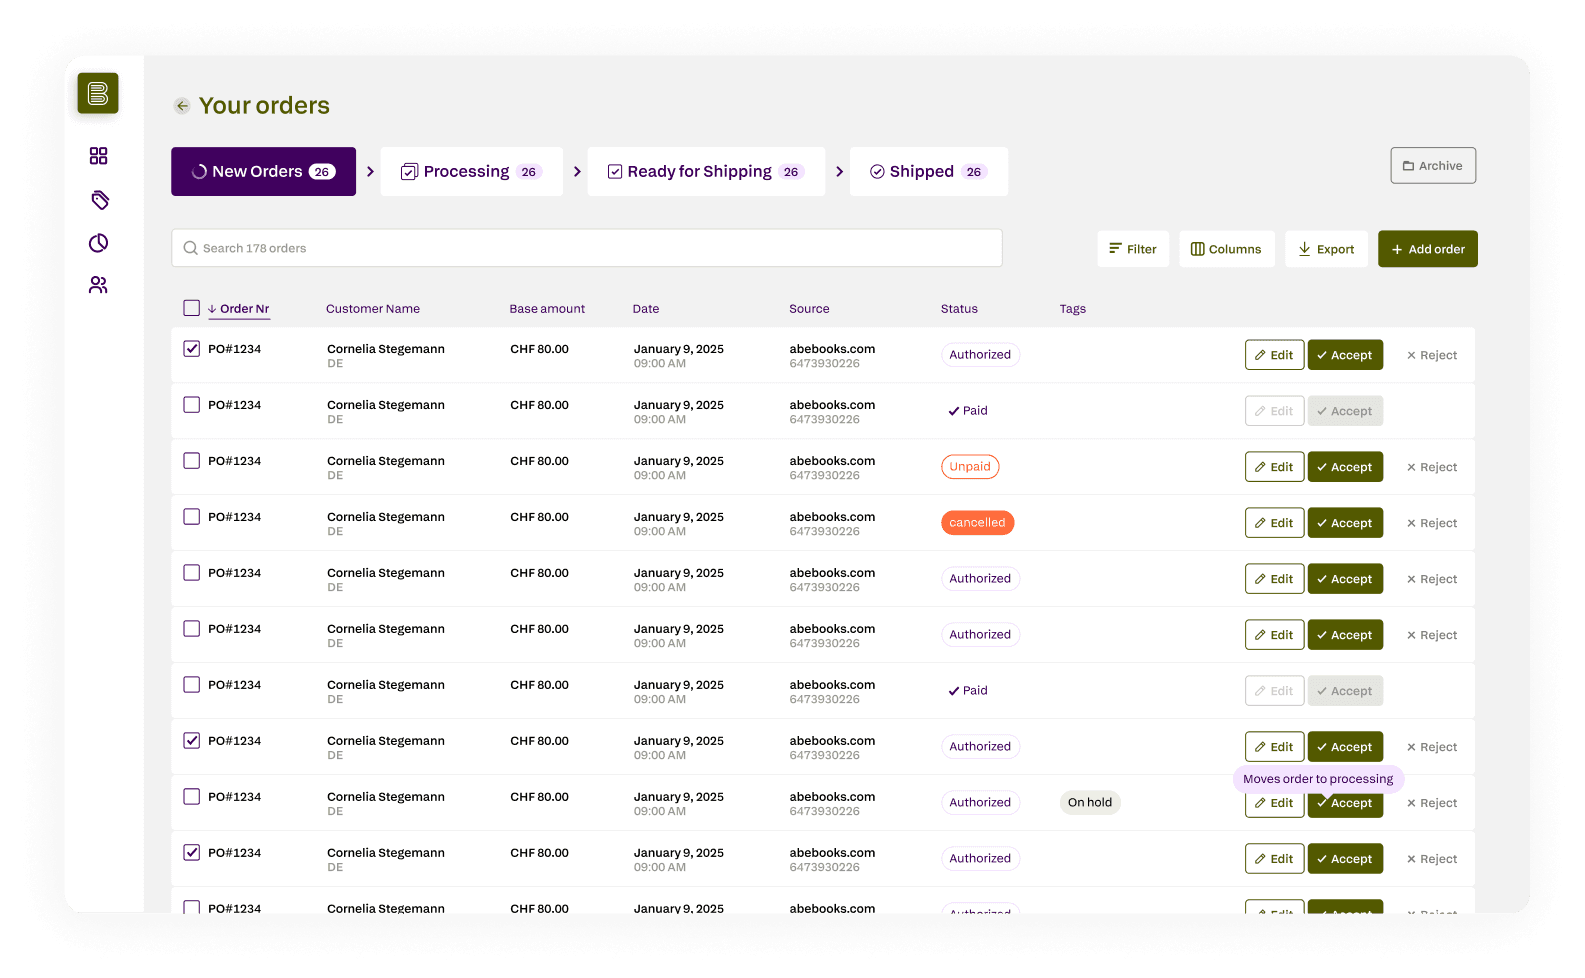Image resolution: width=1585 pixels, height=978 pixels.
Task: Check the box for the Unpaid order
Action: click(191, 461)
